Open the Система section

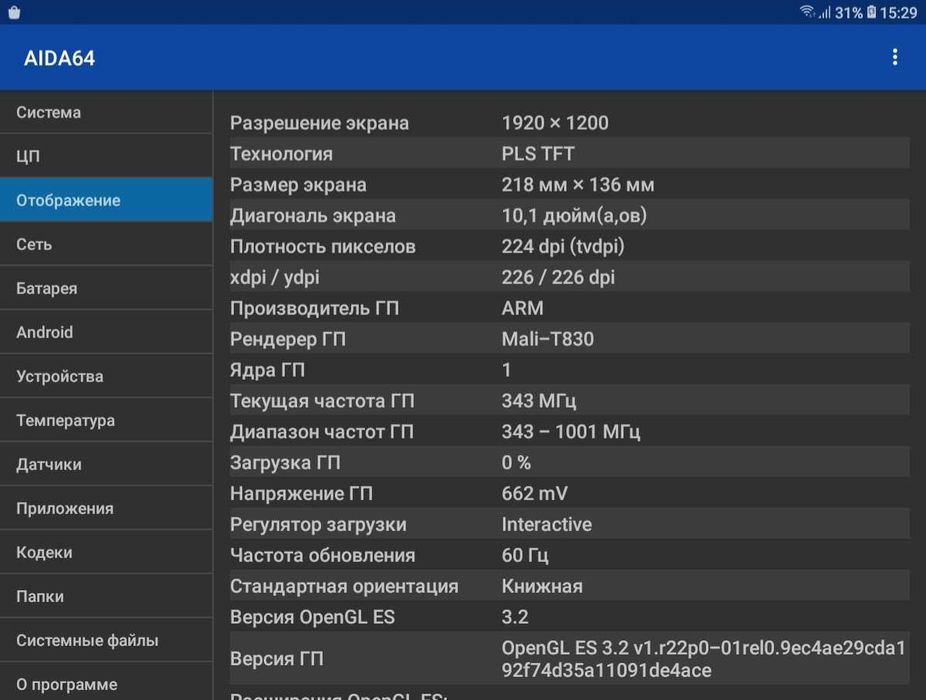click(x=106, y=112)
